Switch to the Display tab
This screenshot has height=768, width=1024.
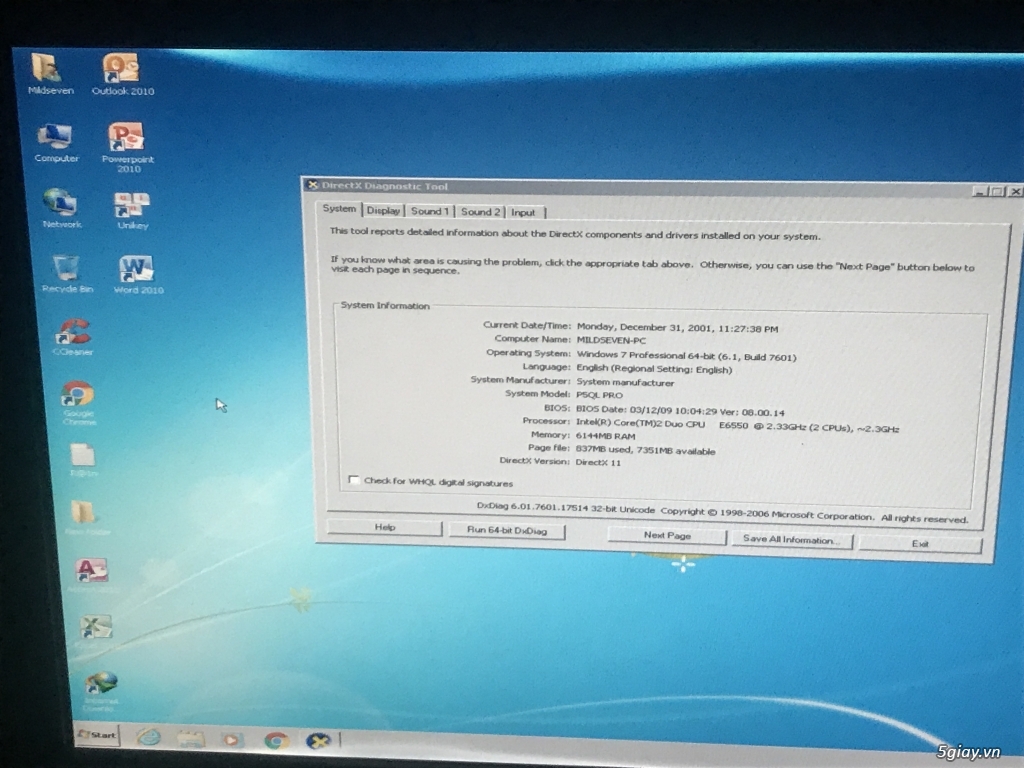383,210
